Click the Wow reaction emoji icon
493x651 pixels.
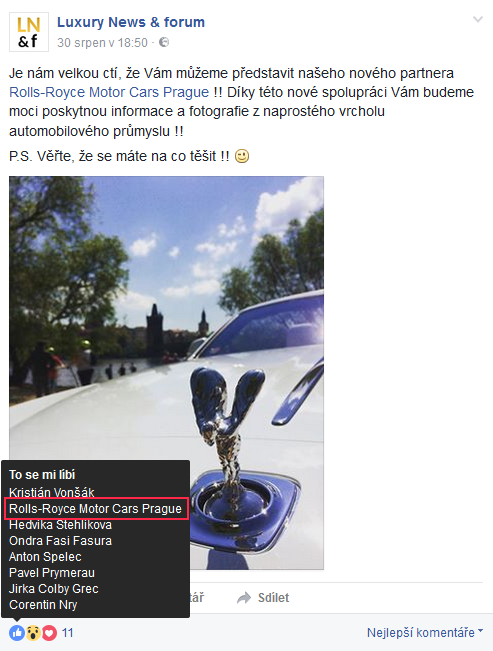[33, 633]
